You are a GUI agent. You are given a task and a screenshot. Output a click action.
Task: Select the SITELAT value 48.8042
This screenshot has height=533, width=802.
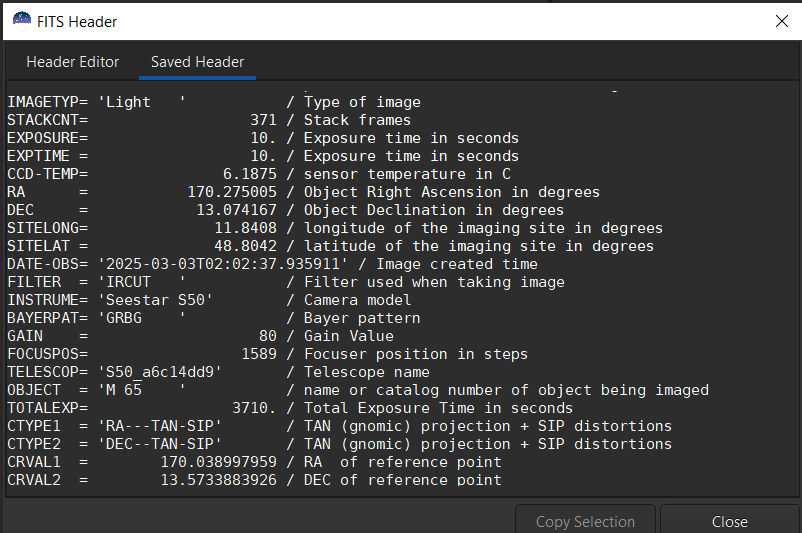pyautogui.click(x=246, y=246)
